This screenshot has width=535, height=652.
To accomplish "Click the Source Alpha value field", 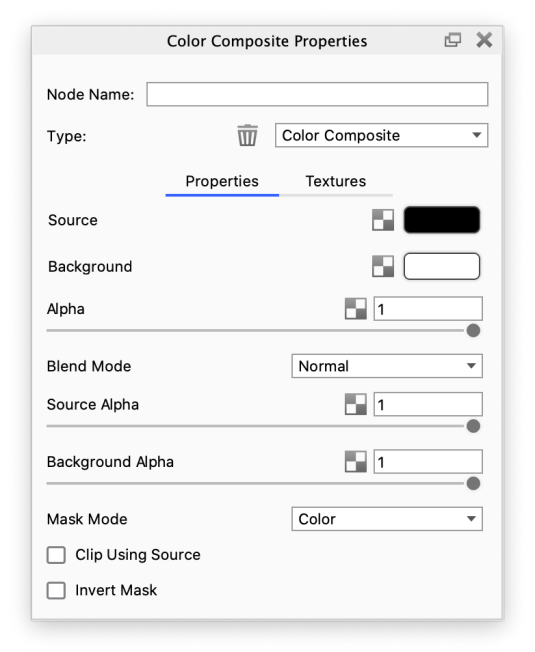I will point(428,404).
